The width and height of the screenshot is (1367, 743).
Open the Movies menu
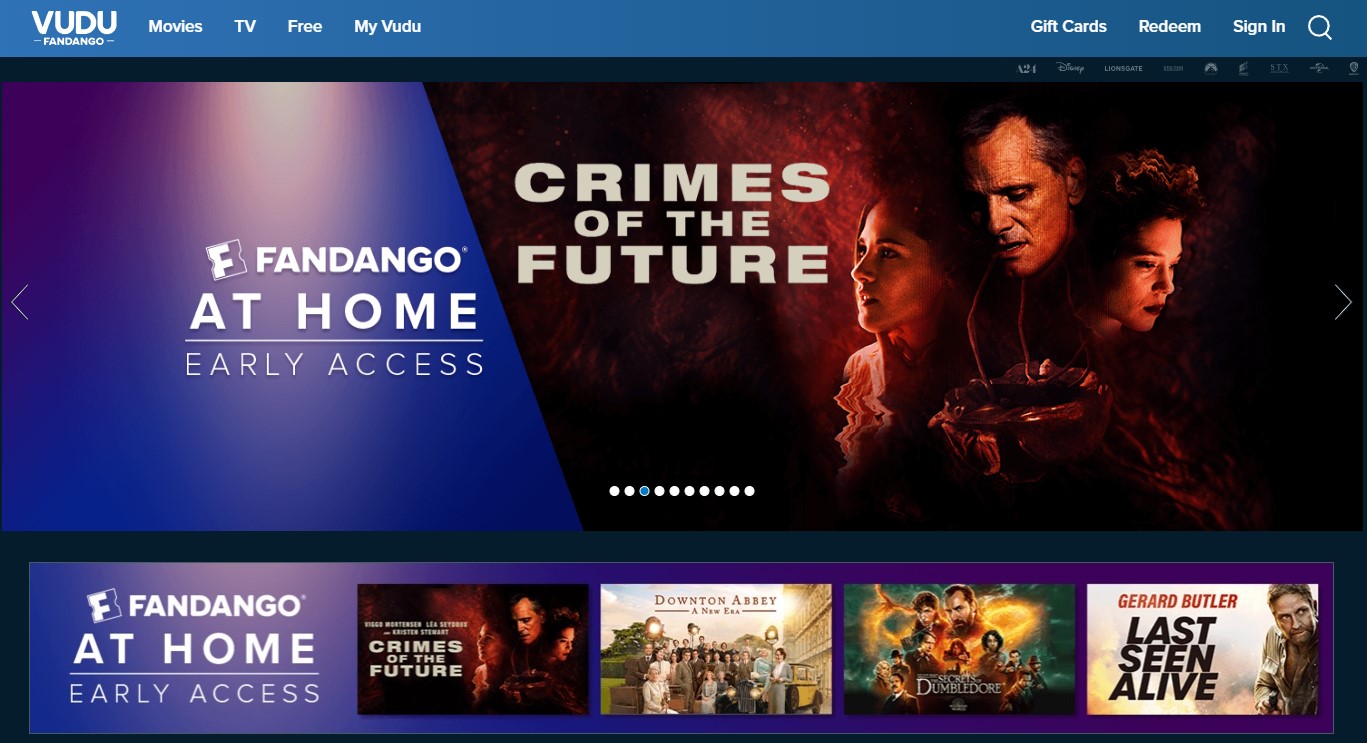(x=175, y=27)
